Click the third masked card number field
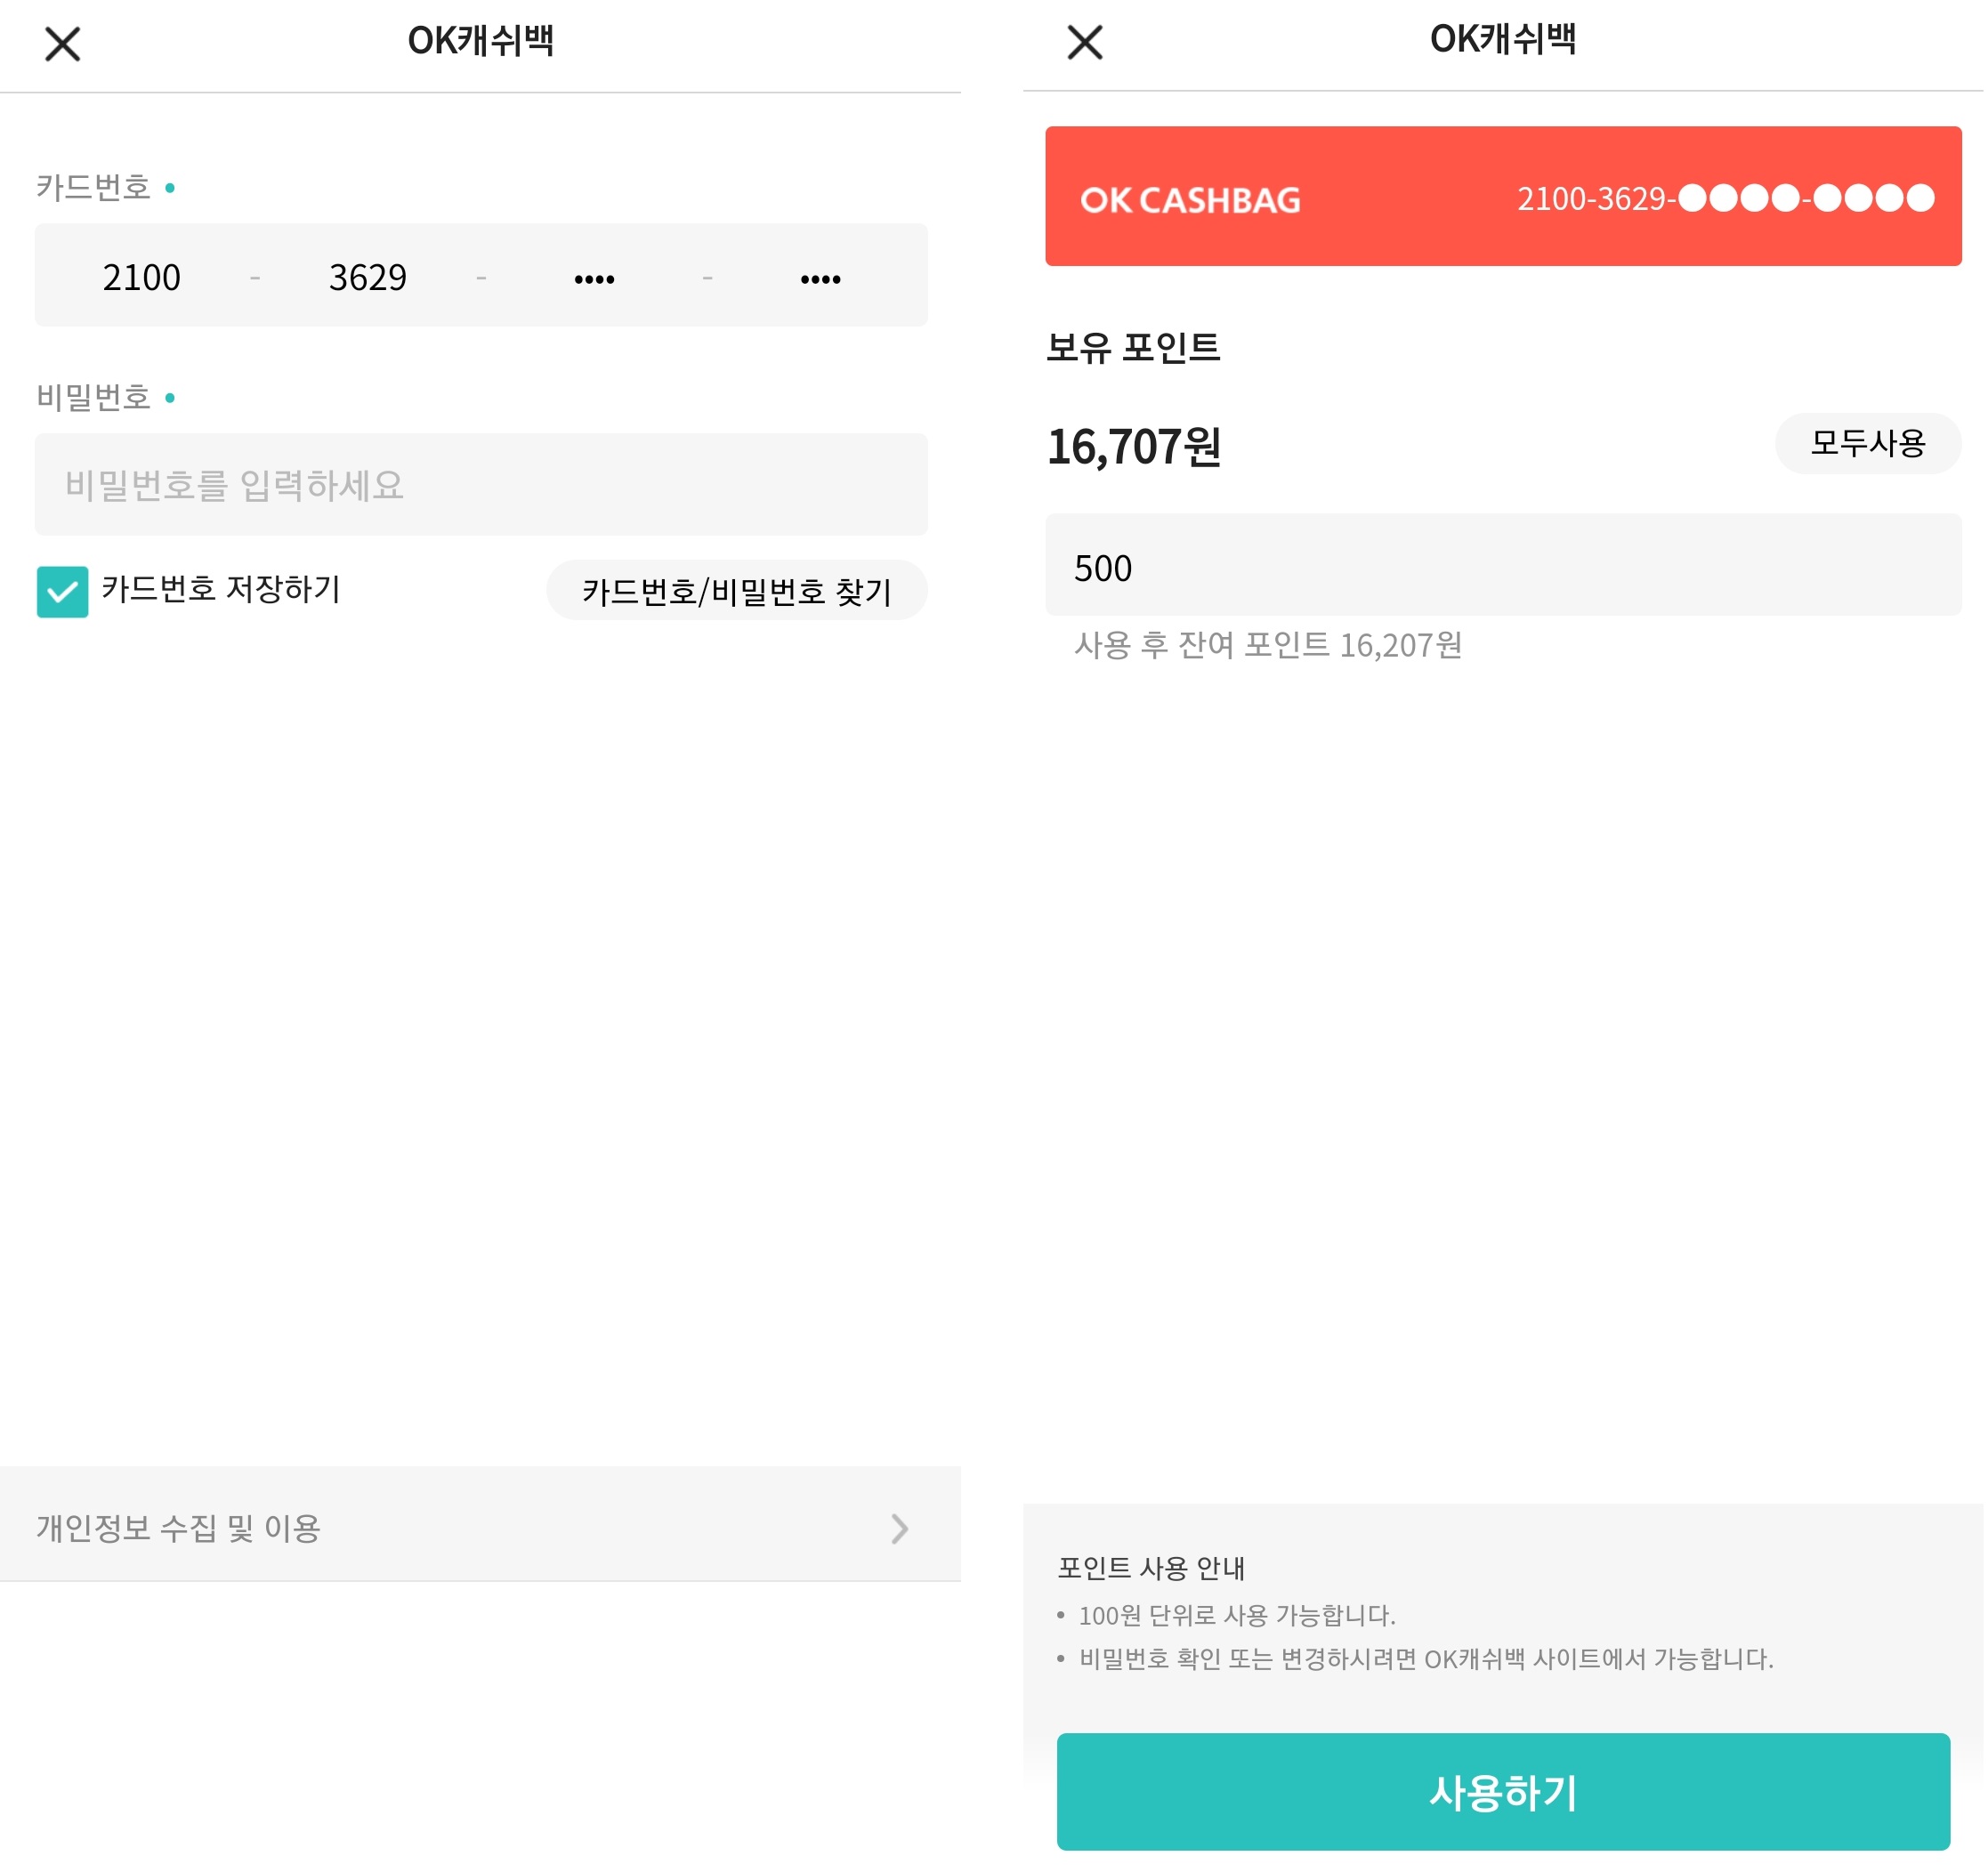This screenshot has height=1872, width=1988. point(595,279)
